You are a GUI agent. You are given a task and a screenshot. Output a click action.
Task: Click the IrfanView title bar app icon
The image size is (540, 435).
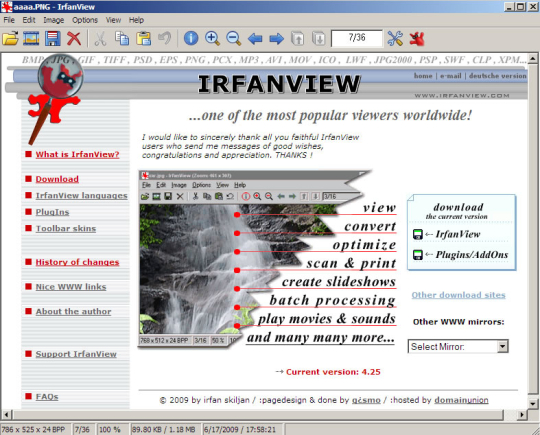[7, 7]
